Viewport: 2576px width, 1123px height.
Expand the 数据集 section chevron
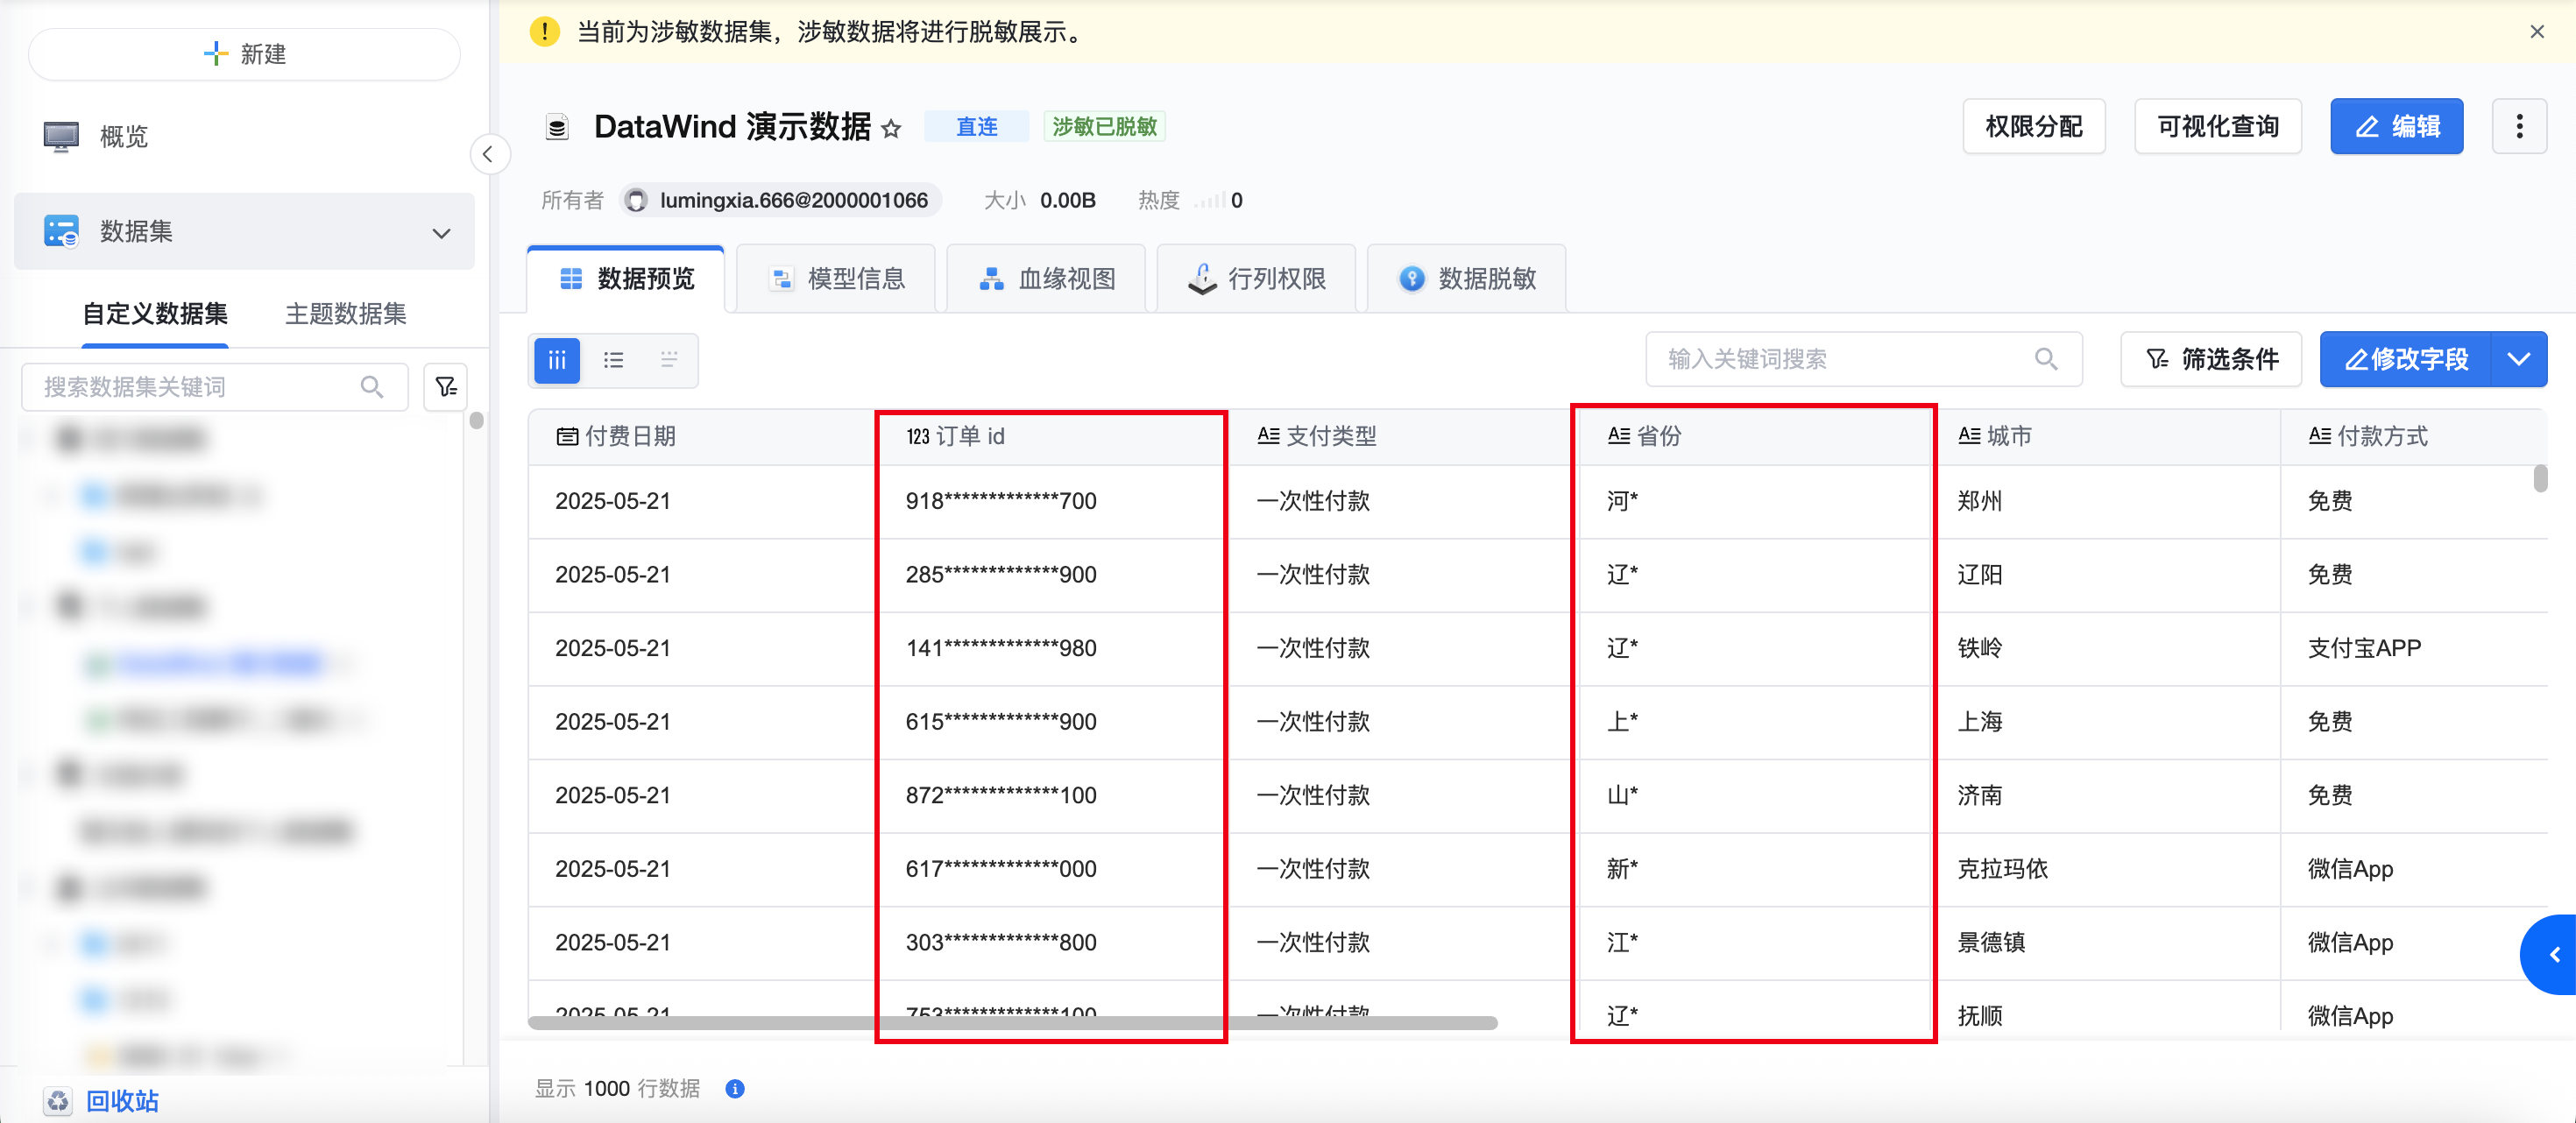tap(441, 233)
